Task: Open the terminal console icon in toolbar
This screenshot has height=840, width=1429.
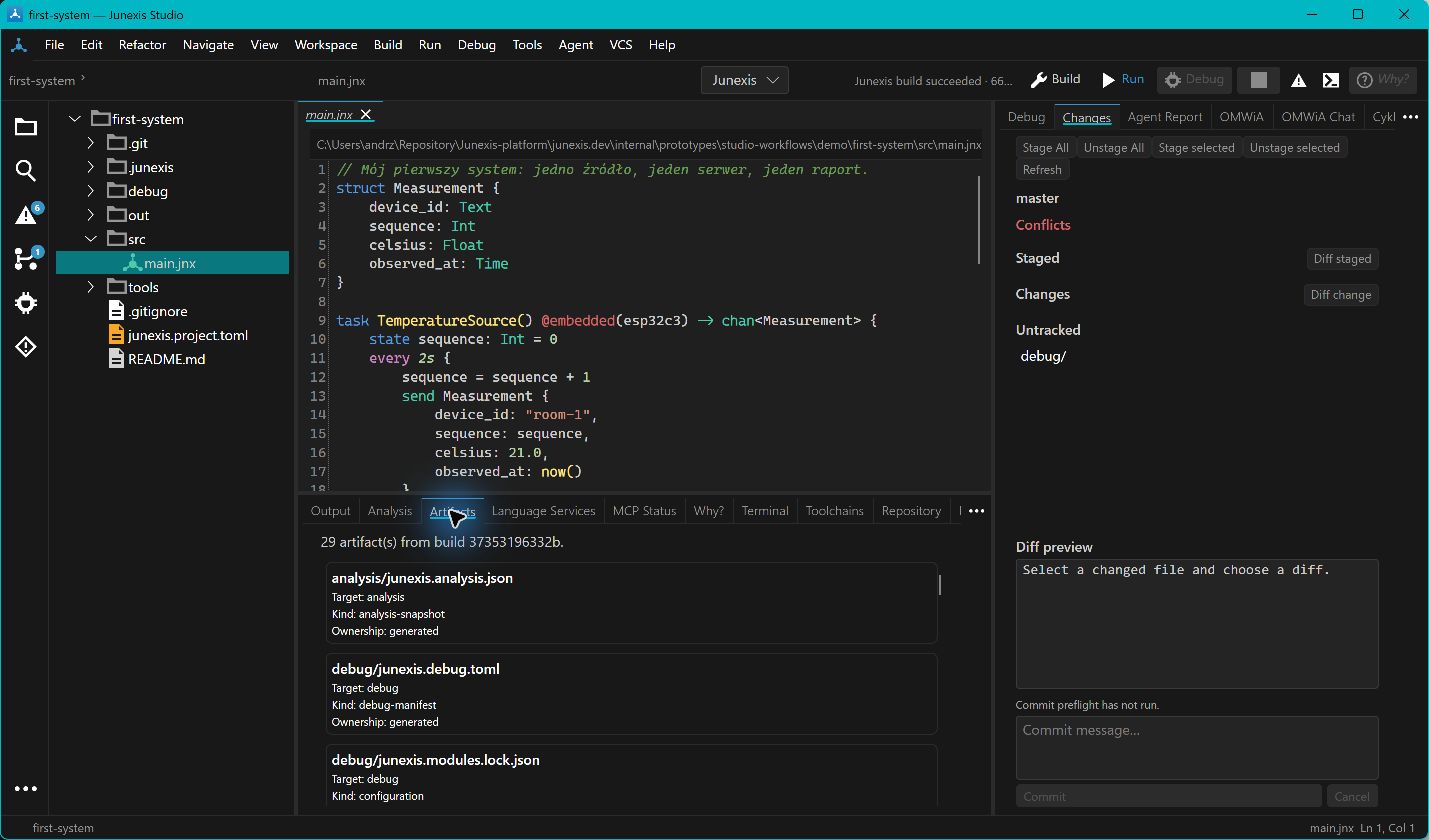Action: (1331, 80)
